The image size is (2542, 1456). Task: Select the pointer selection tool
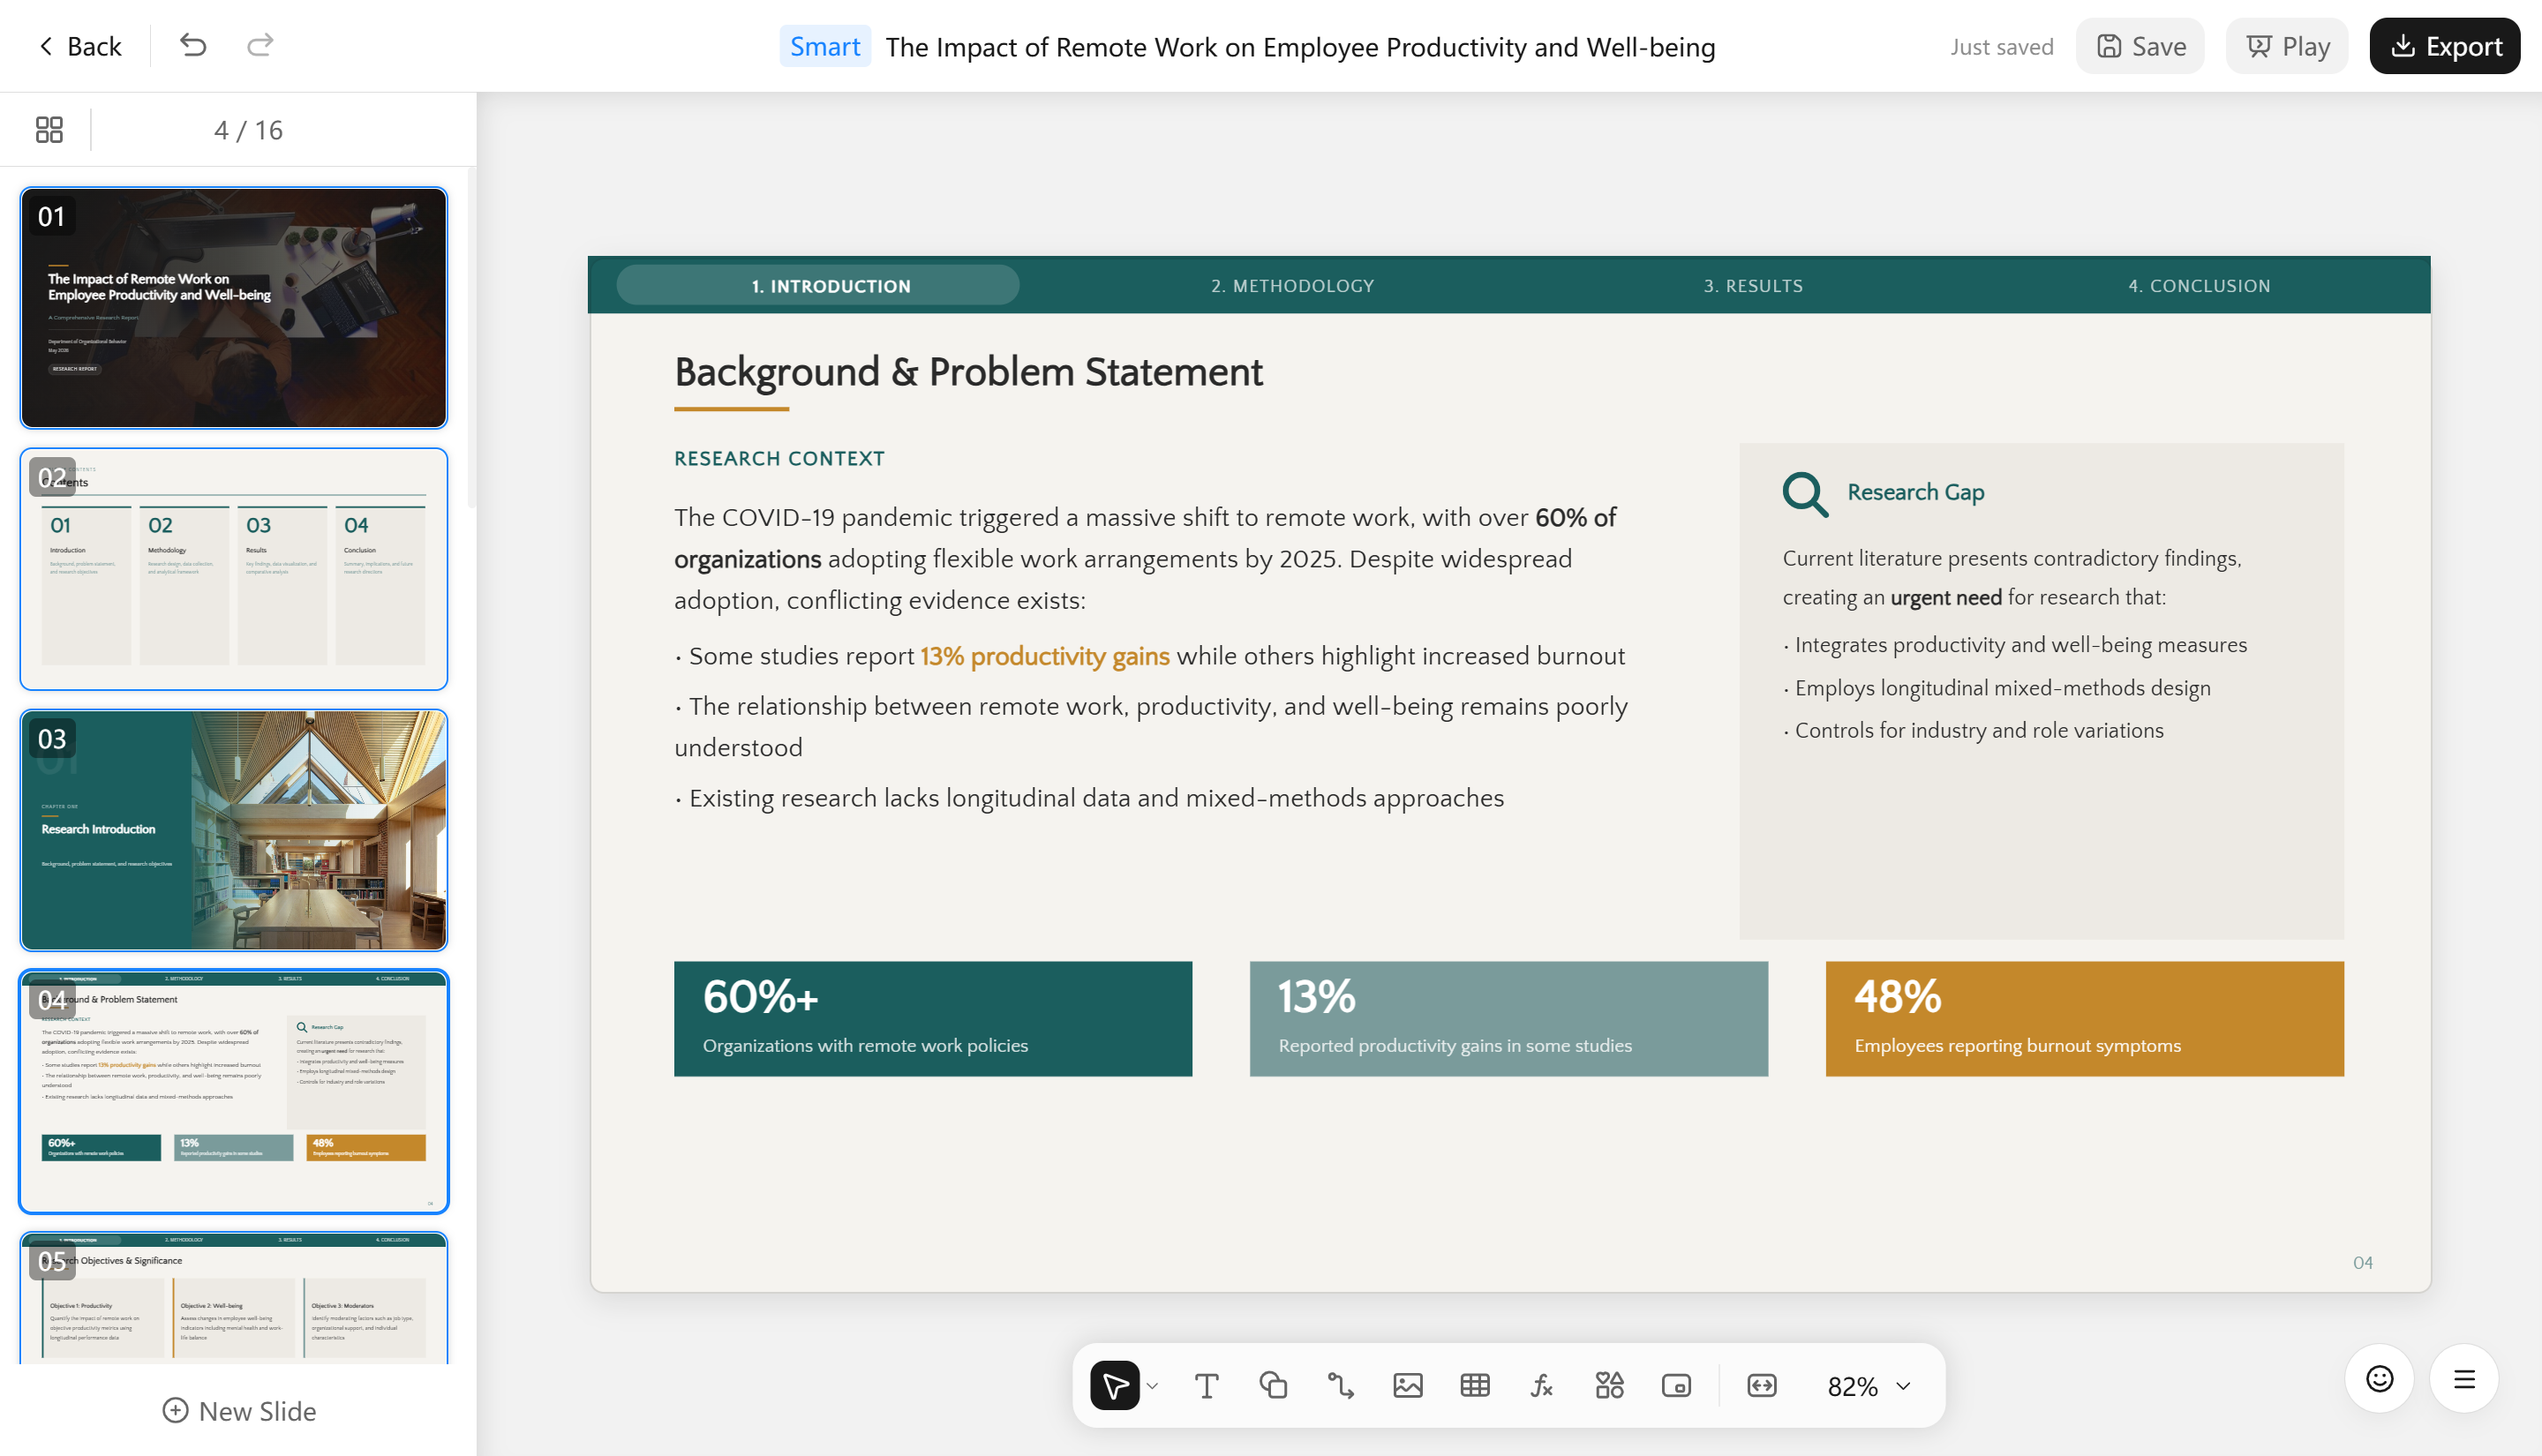pos(1115,1386)
